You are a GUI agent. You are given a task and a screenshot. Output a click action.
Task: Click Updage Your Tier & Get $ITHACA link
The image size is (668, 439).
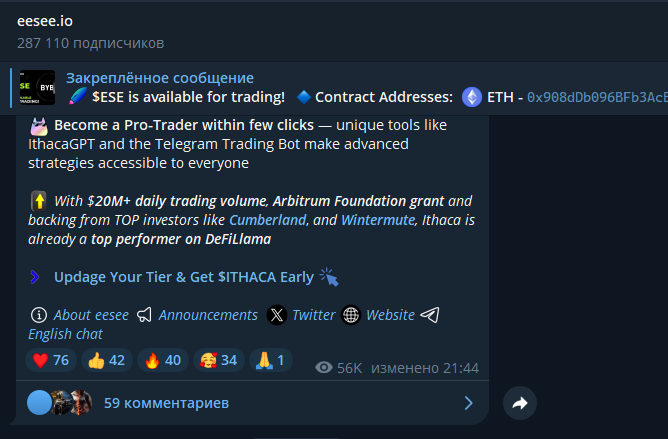tap(184, 277)
